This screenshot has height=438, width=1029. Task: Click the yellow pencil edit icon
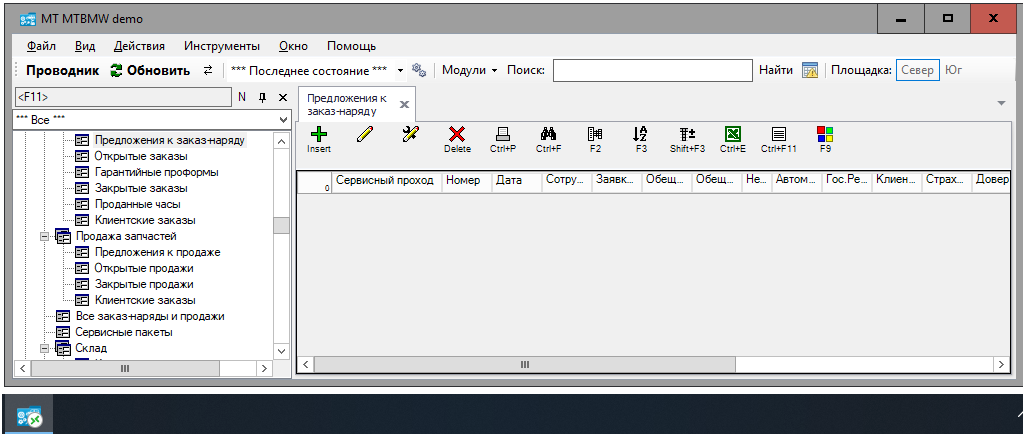coord(364,135)
